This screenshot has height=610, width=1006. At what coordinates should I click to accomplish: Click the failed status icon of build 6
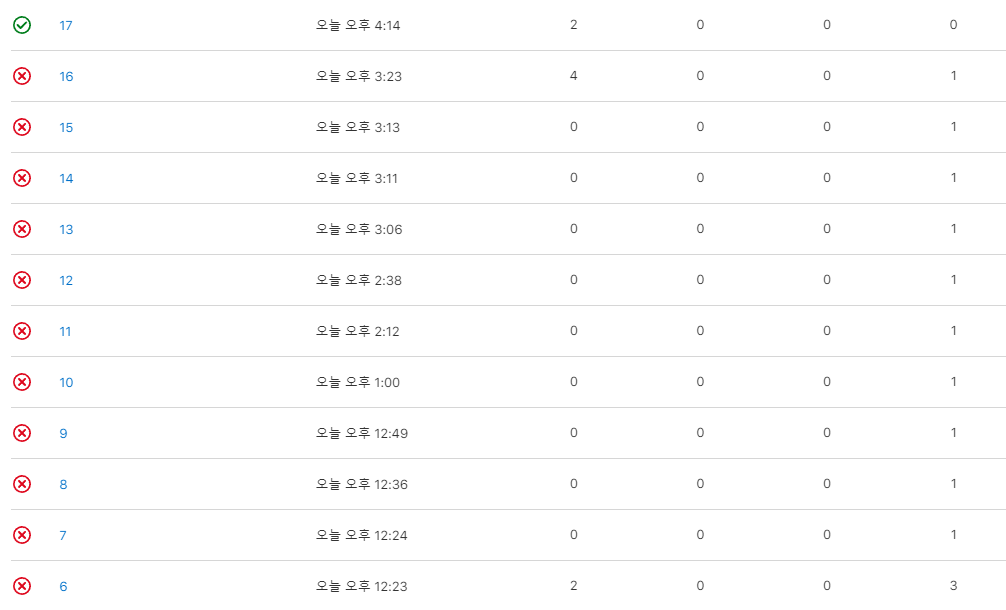22,586
